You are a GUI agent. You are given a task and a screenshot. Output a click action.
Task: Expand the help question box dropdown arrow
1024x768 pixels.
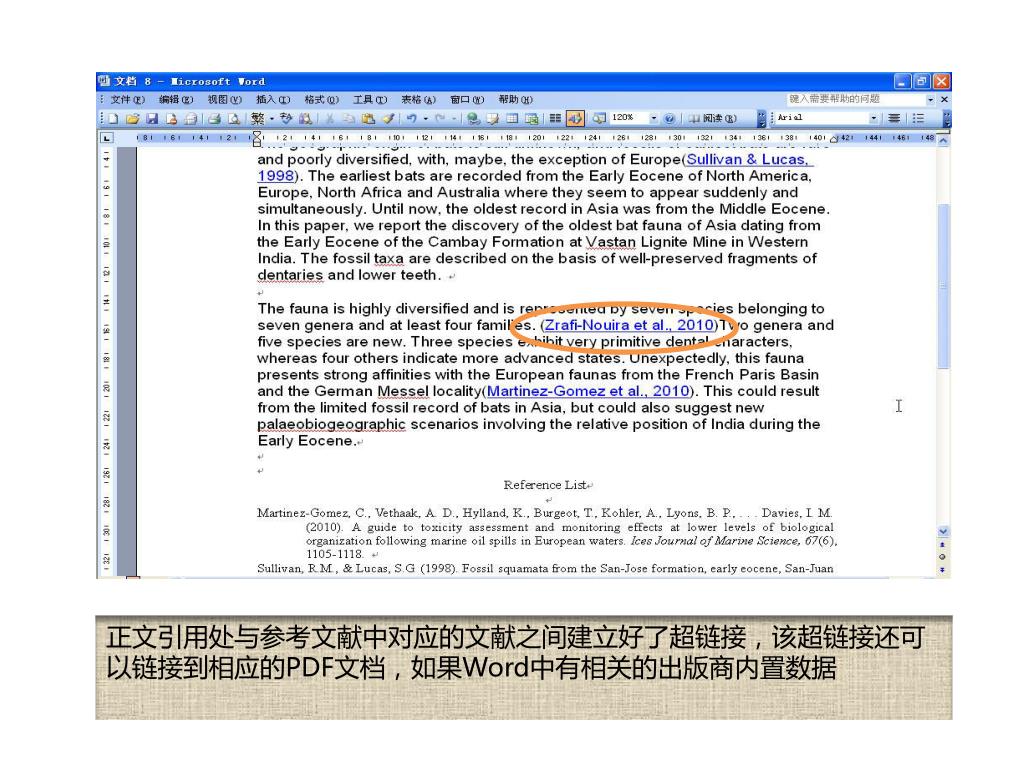point(931,99)
